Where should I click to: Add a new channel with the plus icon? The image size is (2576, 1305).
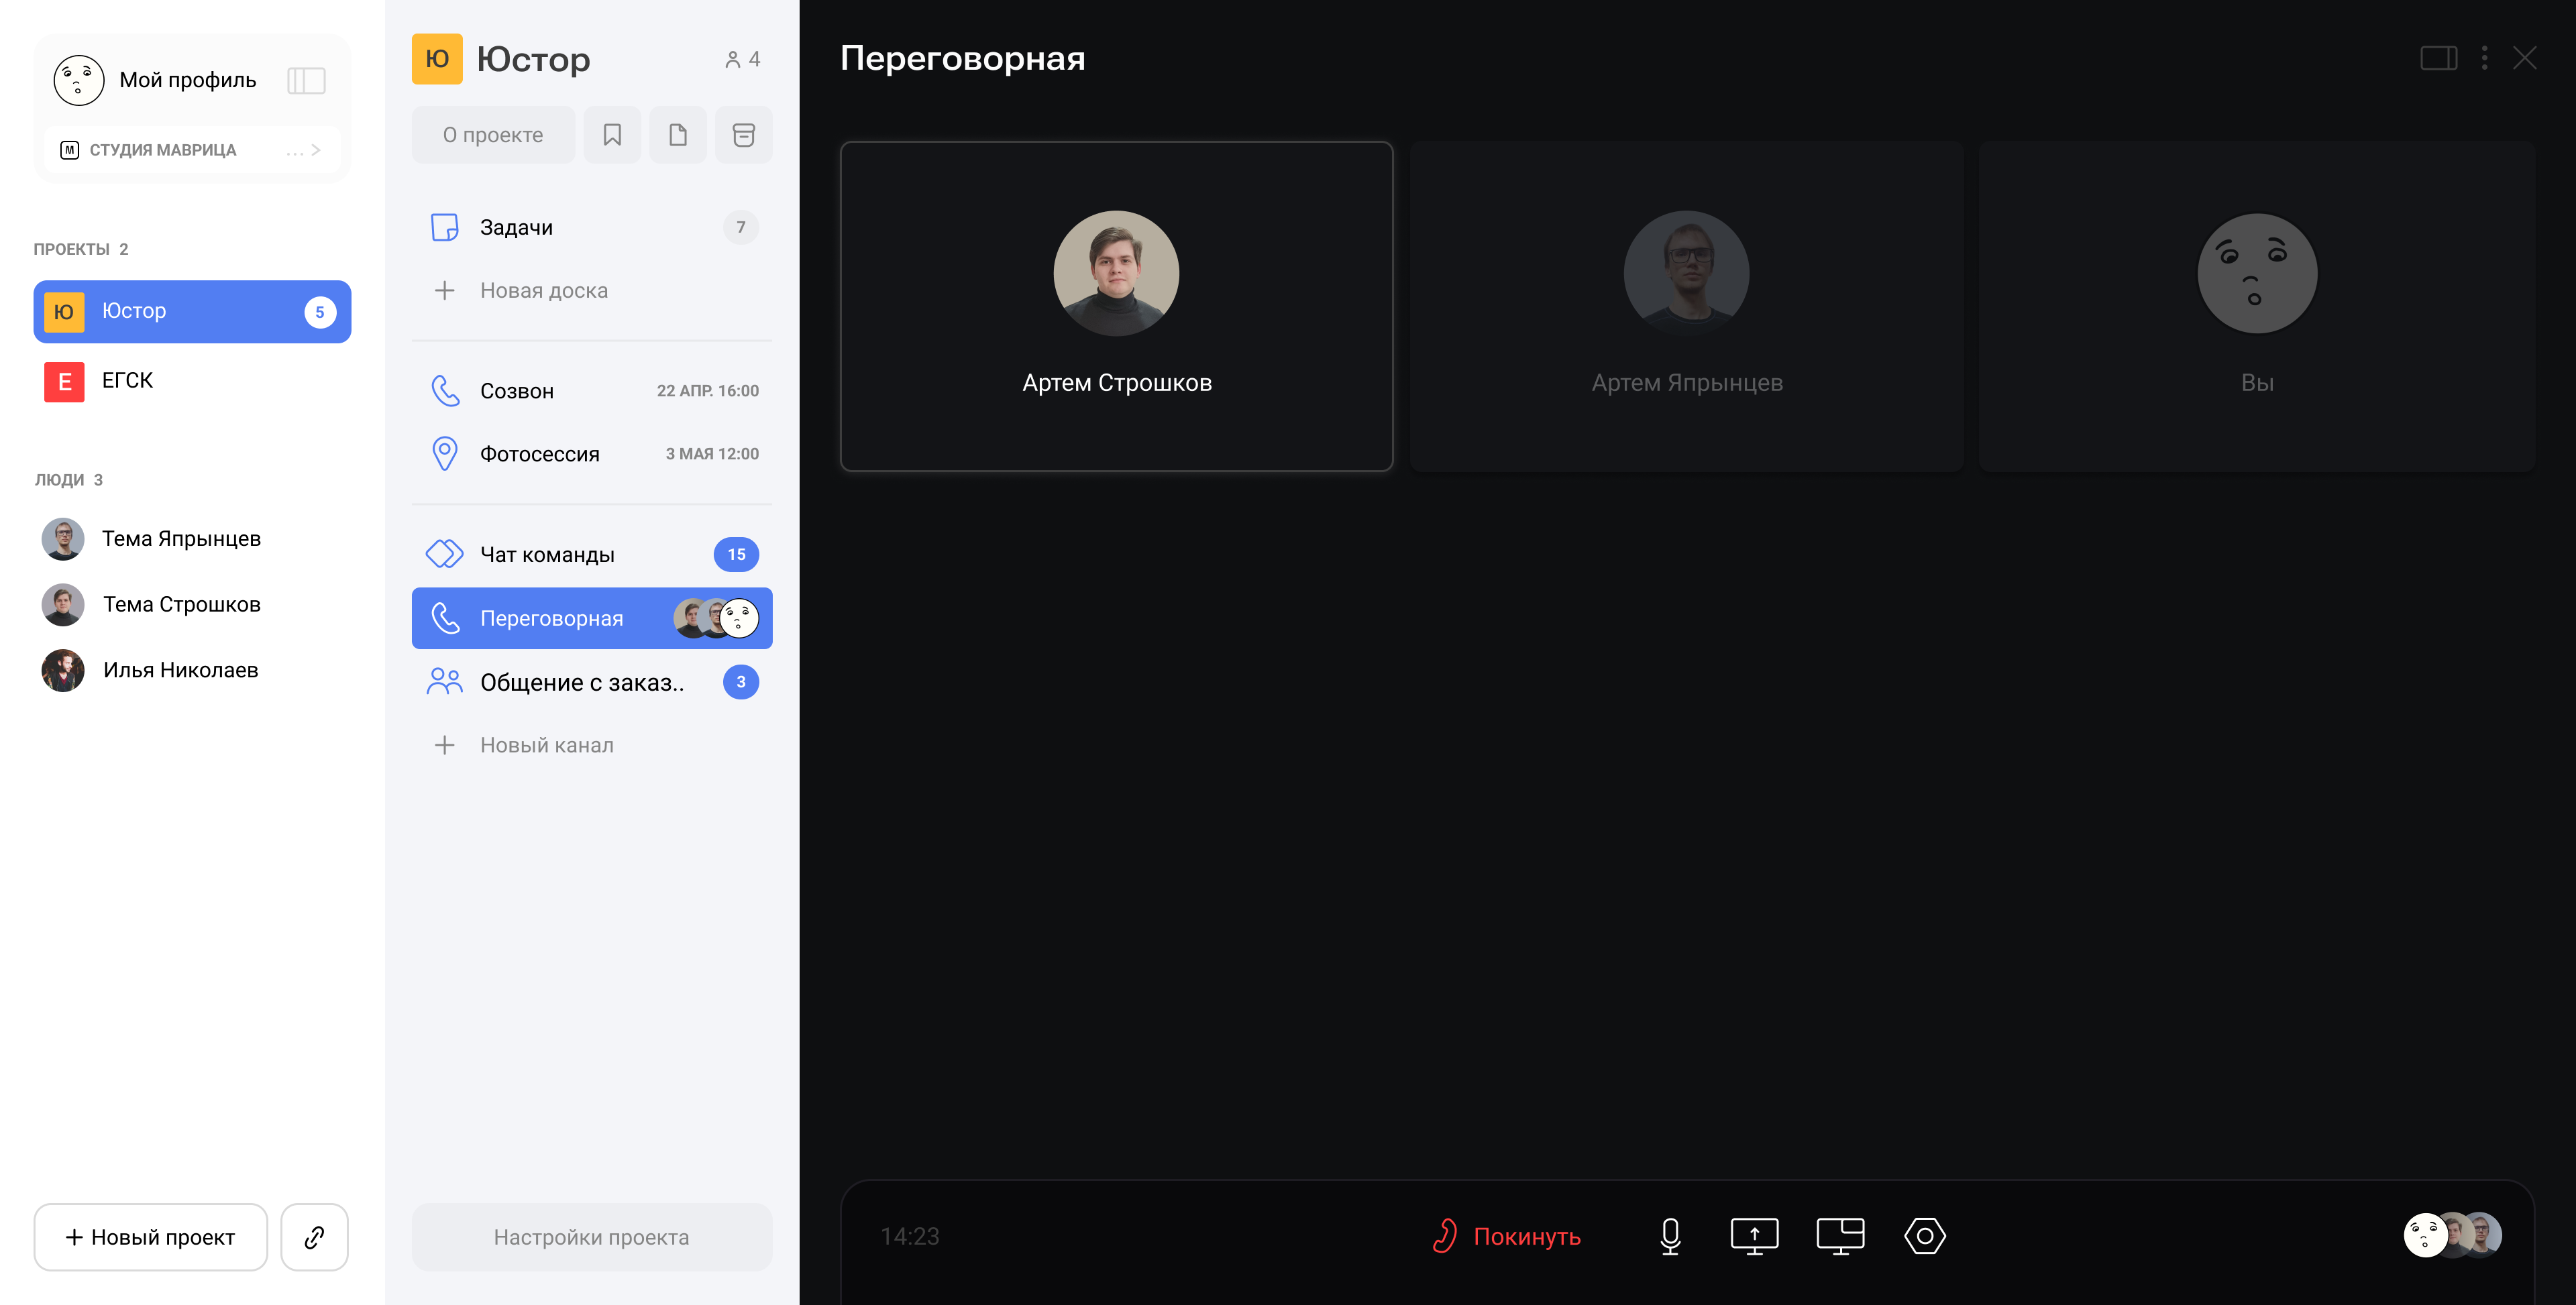446,744
